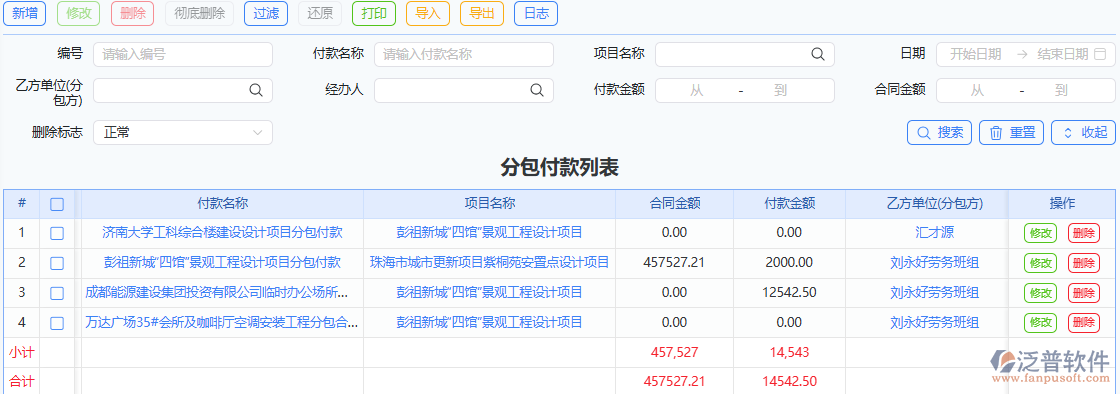Click the green 修改 toolbar button
The height and width of the screenshot is (394, 1120).
(79, 14)
